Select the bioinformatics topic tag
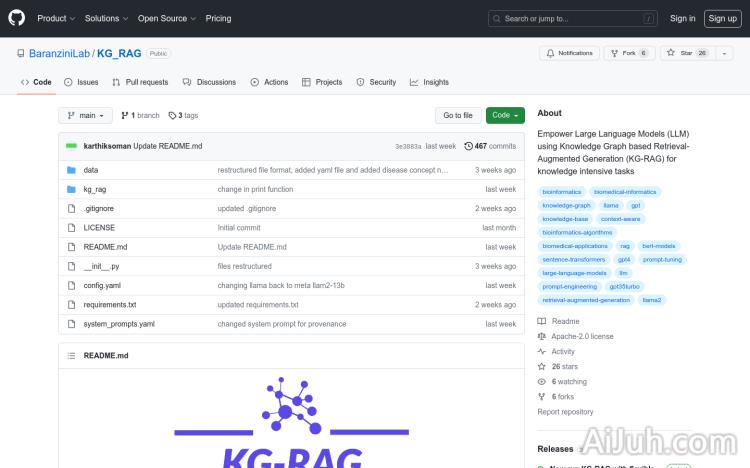The image size is (750, 468). click(562, 192)
